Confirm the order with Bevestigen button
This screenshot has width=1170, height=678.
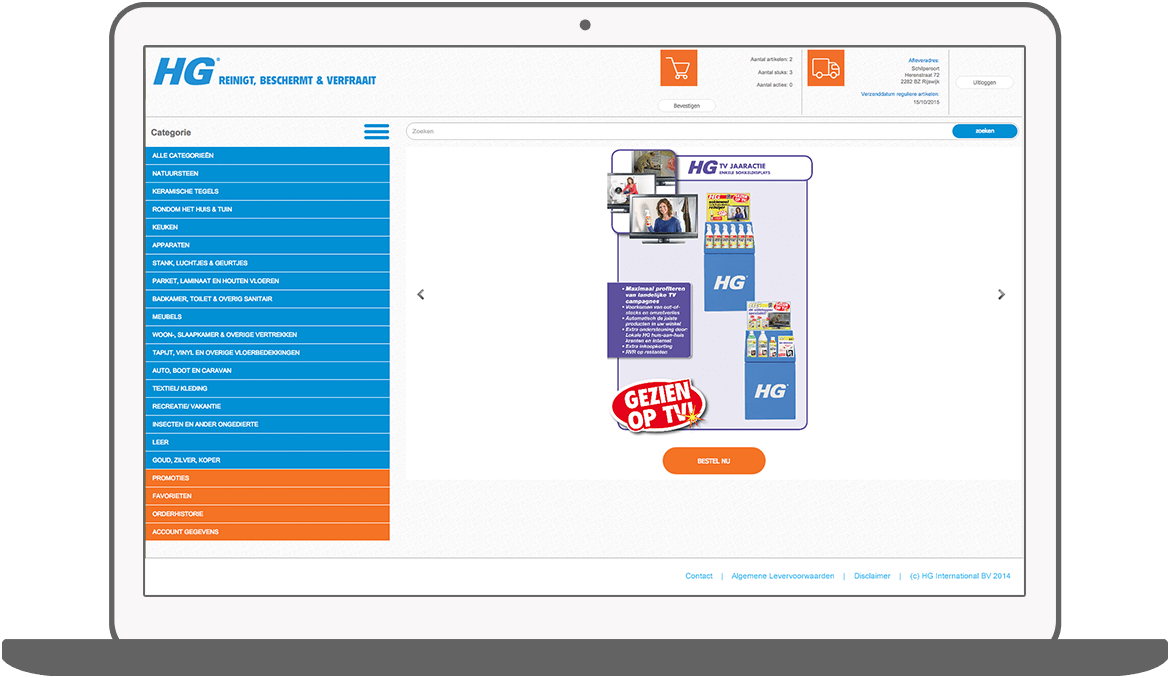click(686, 106)
